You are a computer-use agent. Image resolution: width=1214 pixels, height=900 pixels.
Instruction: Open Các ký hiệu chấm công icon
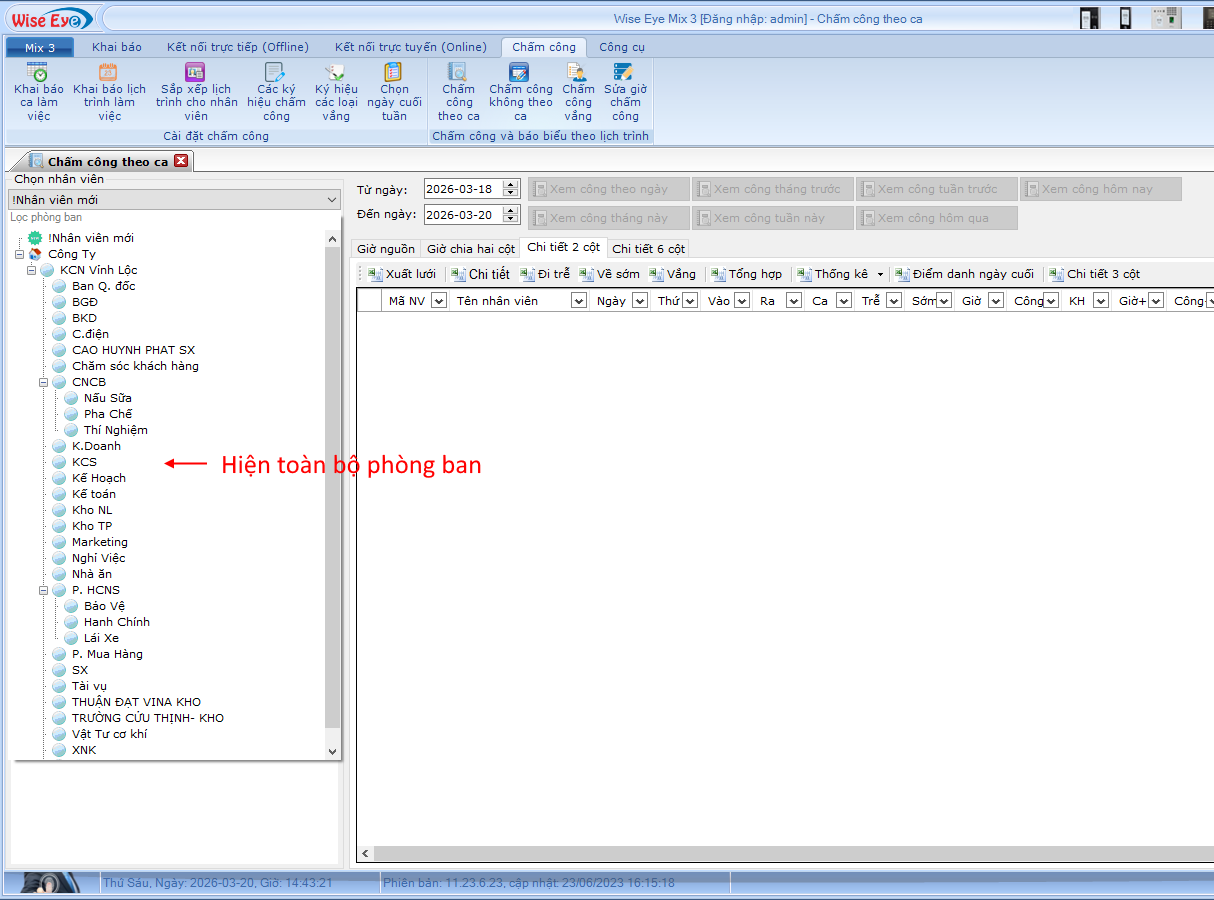276,73
